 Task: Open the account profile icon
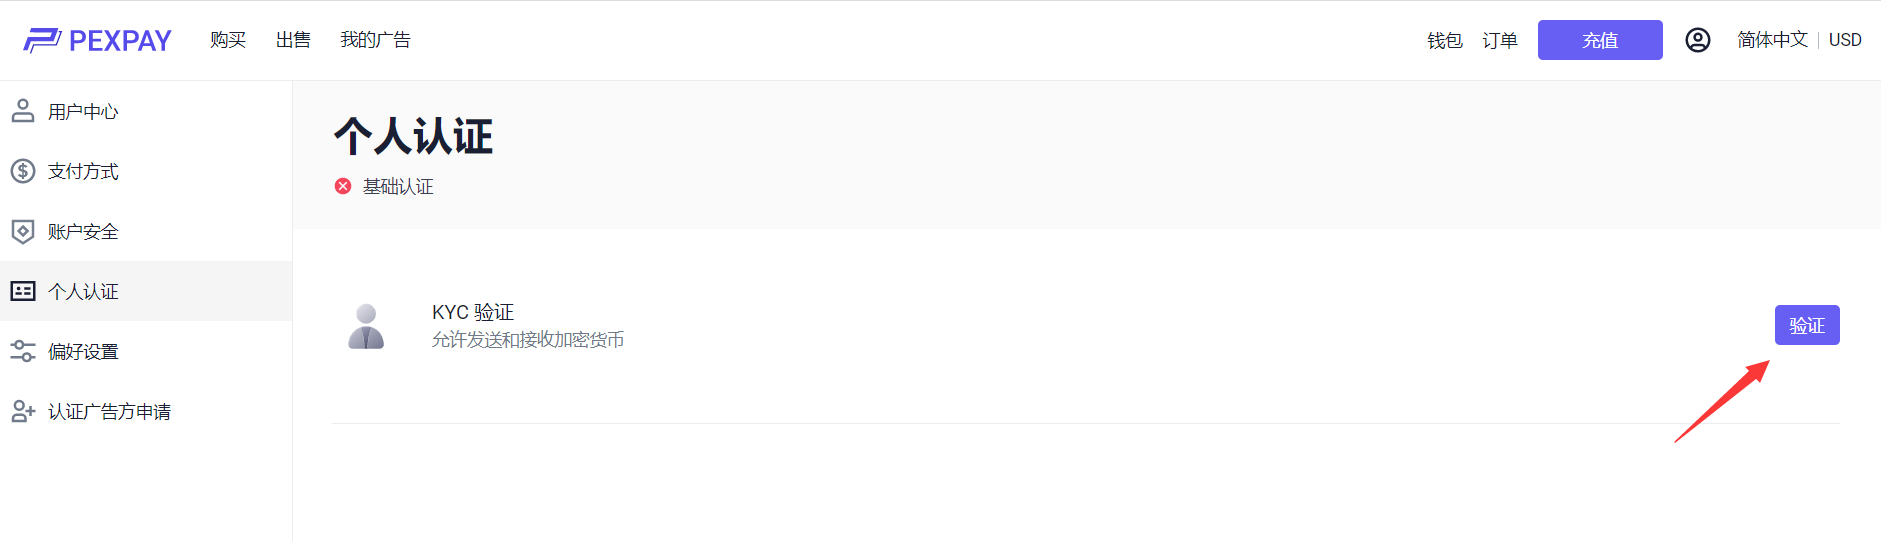(x=1697, y=40)
